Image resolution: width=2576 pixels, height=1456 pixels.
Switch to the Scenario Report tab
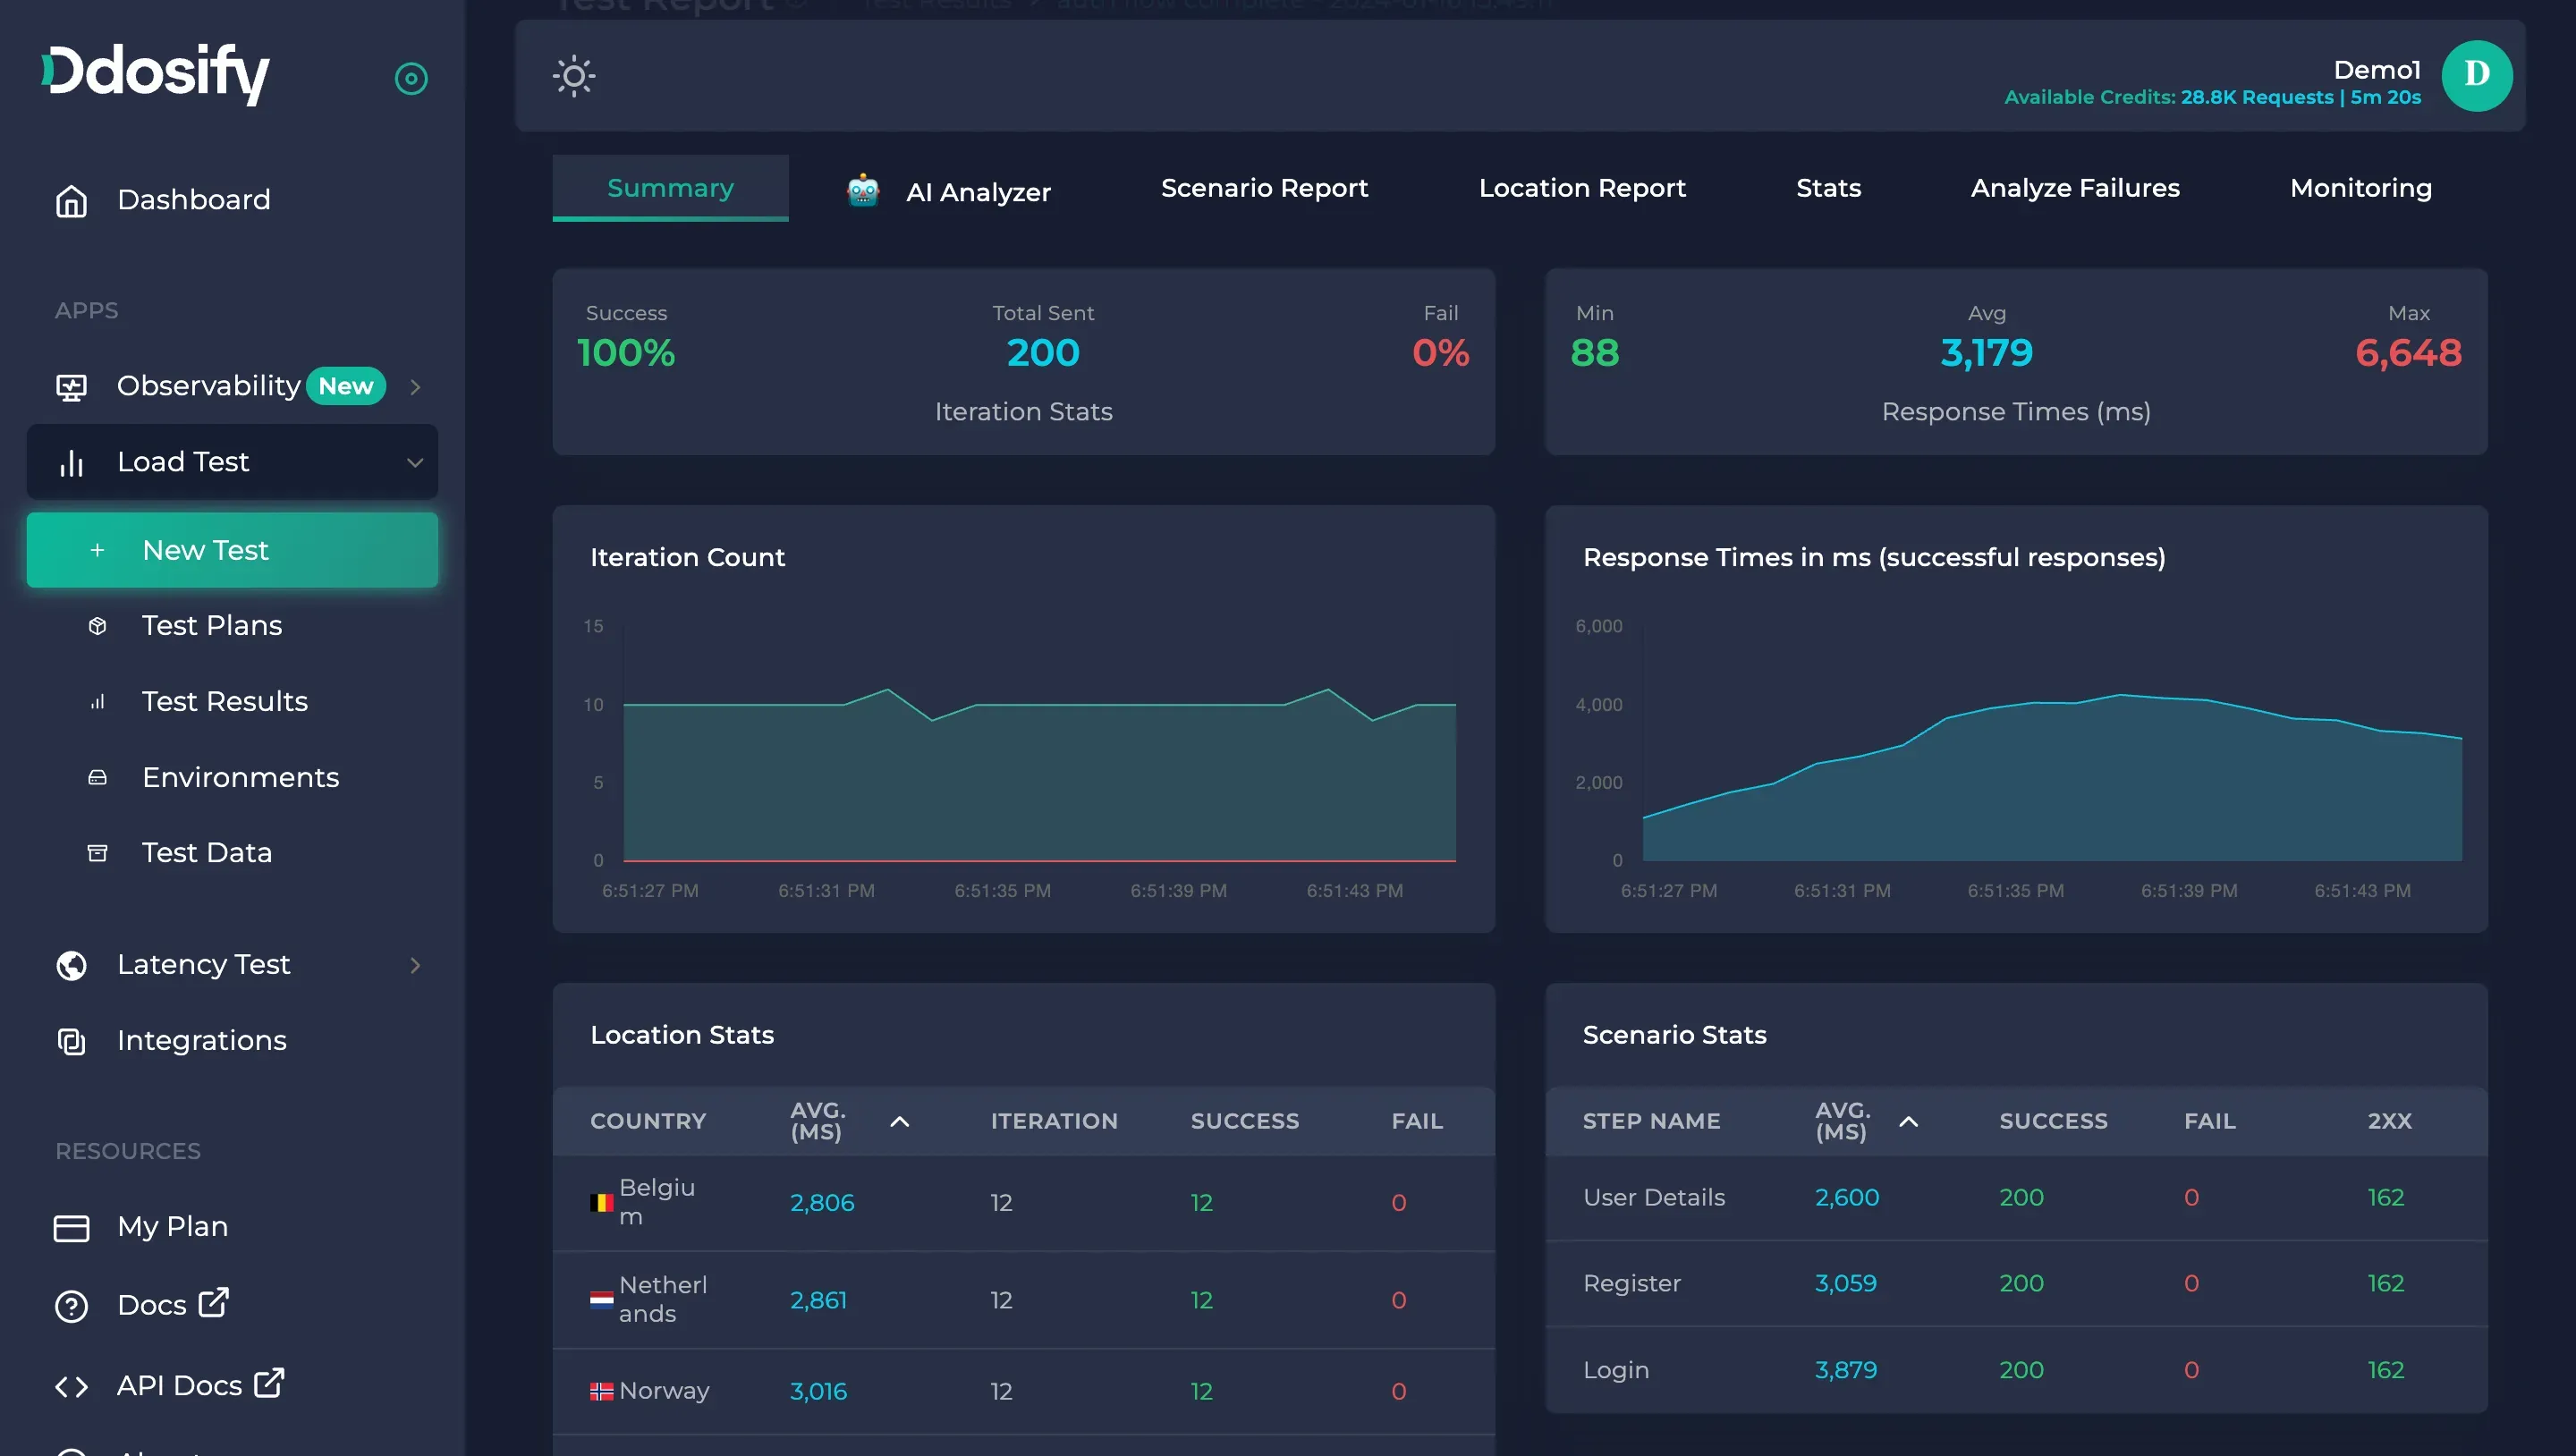1264,188
